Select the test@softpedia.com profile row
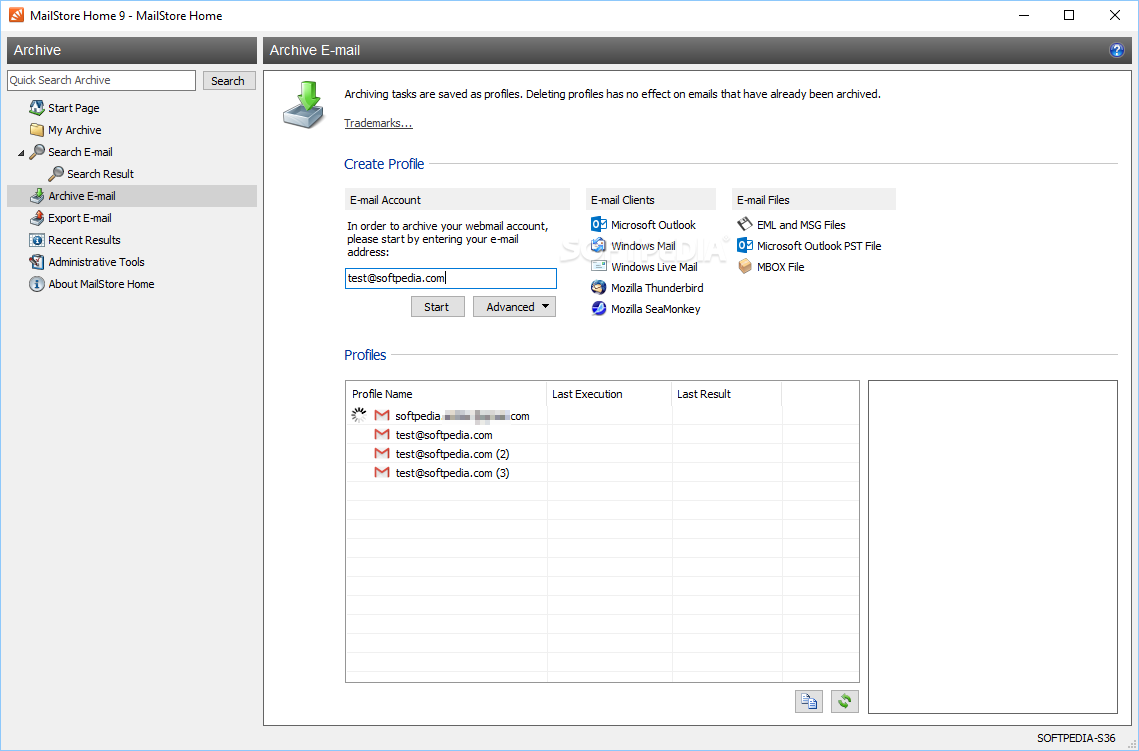The width and height of the screenshot is (1139, 751). click(x=602, y=434)
